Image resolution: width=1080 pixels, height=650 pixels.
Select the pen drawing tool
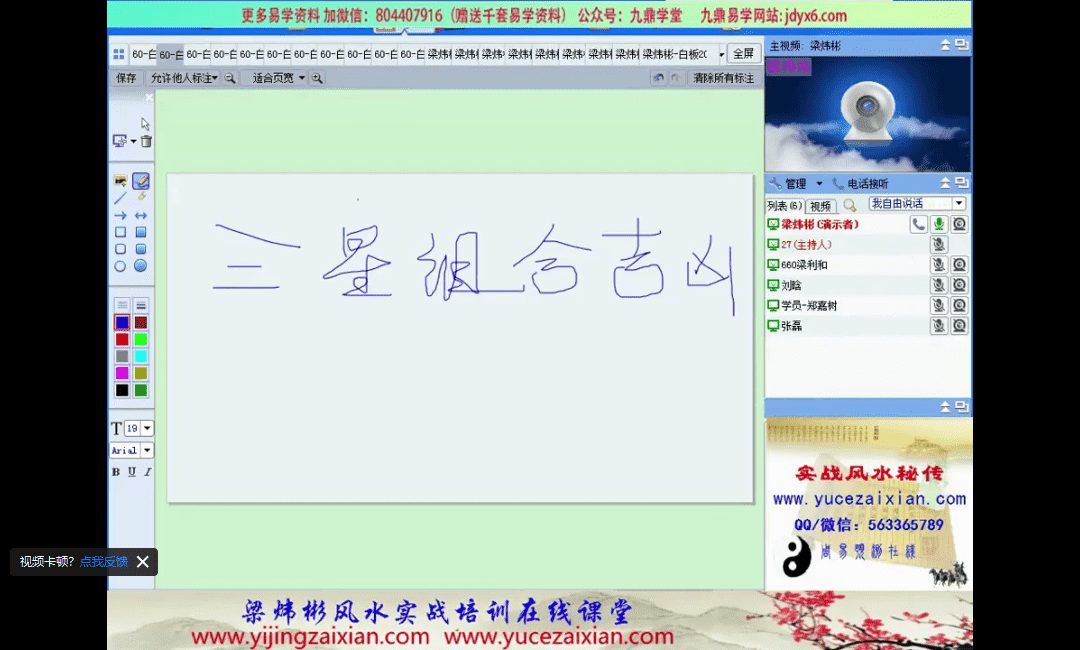tap(141, 181)
